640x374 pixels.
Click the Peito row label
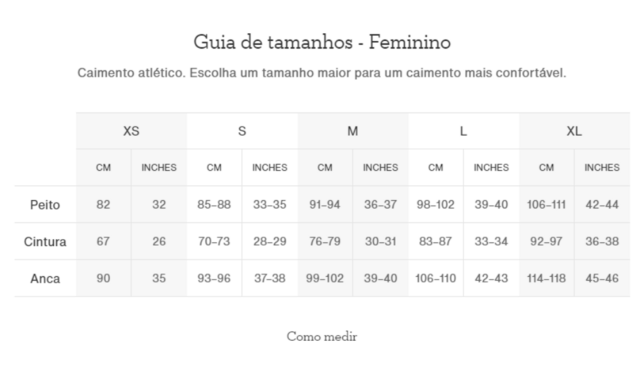(x=45, y=205)
